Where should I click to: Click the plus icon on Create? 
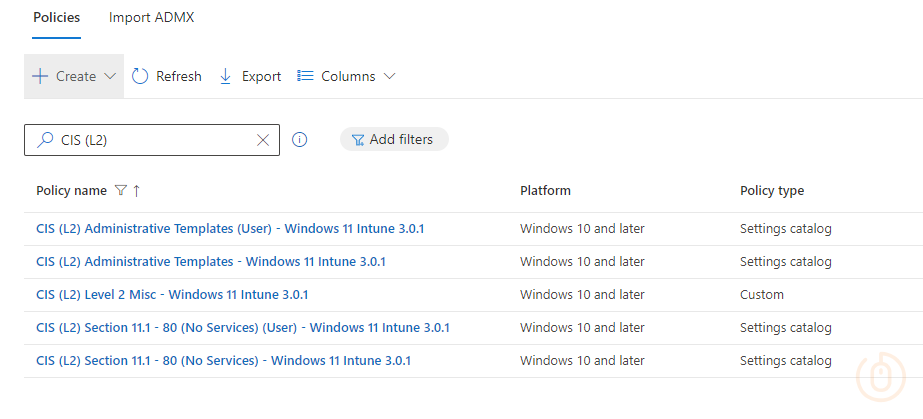40,76
